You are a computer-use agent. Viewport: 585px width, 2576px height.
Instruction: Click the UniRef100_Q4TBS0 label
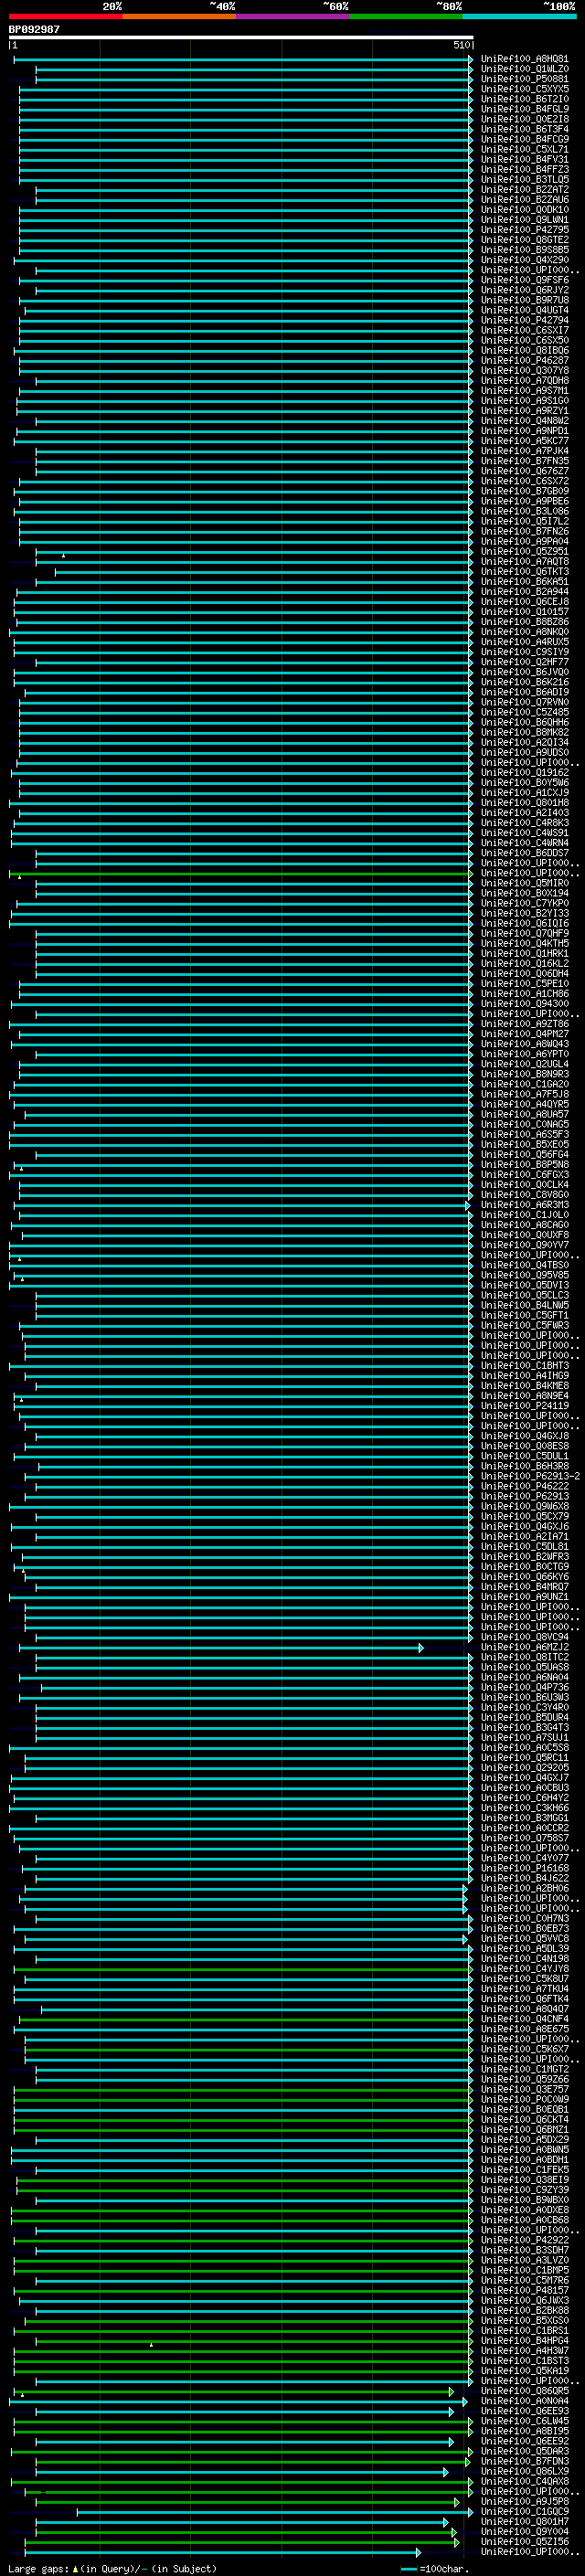pyautogui.click(x=524, y=1265)
